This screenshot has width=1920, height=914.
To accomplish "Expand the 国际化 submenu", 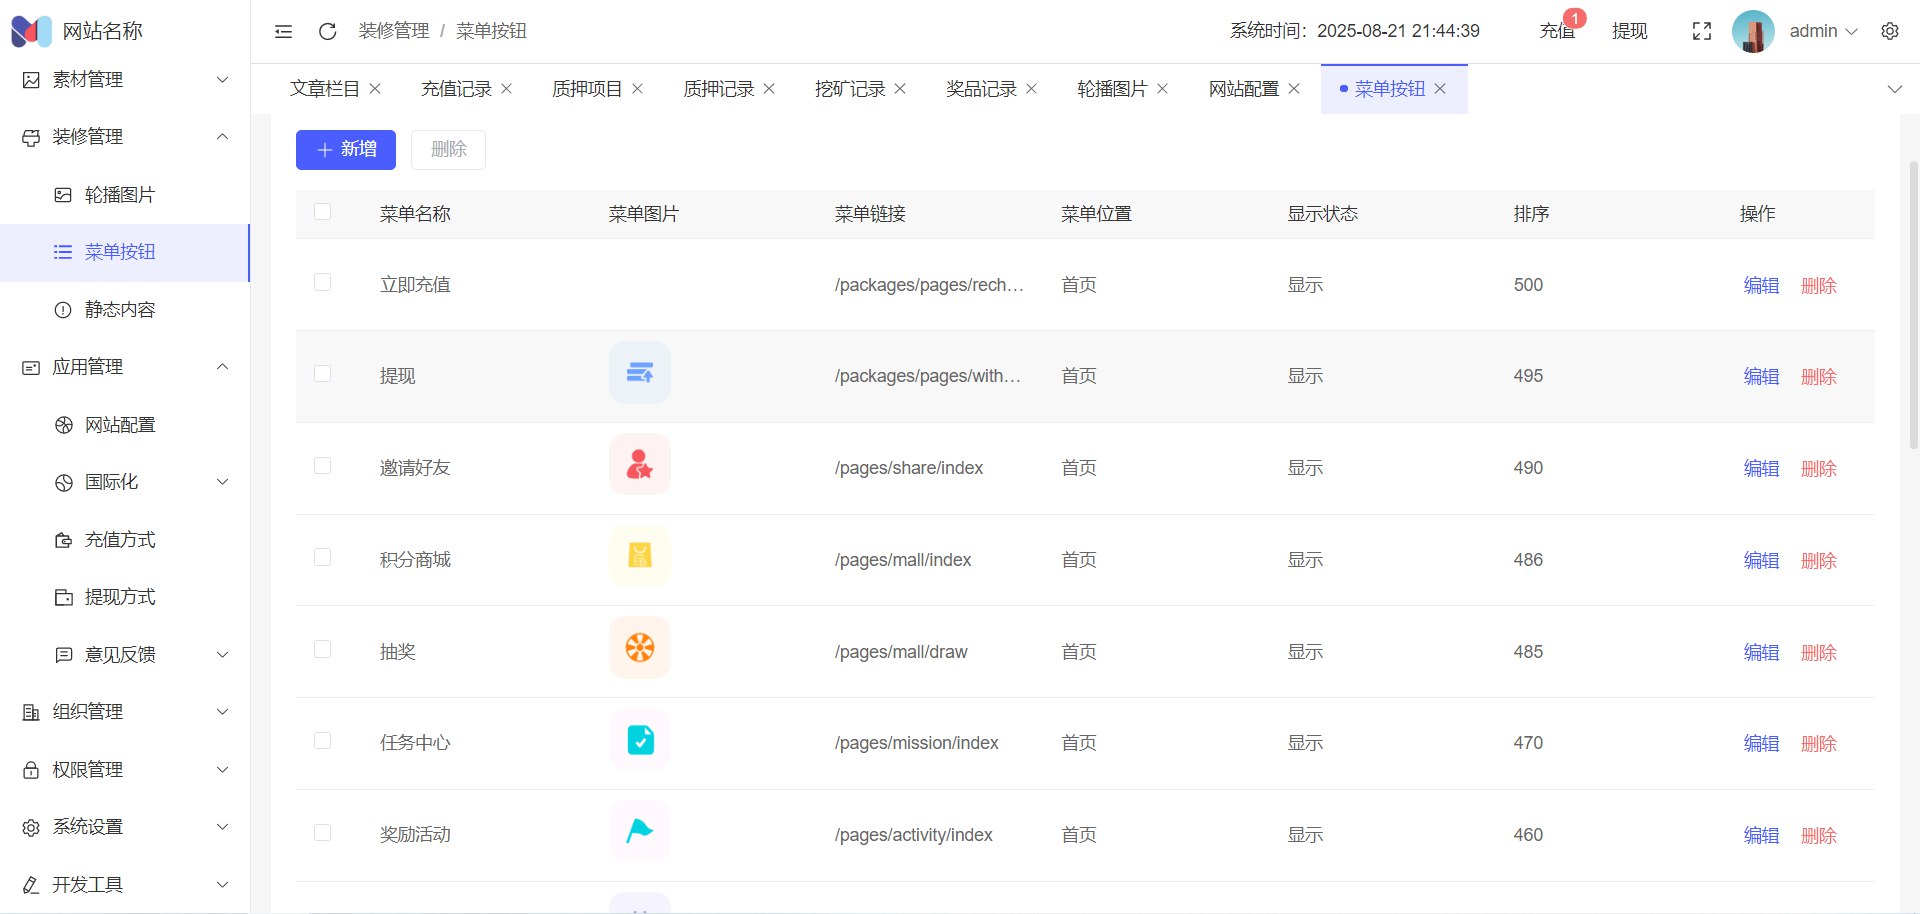I will [140, 482].
